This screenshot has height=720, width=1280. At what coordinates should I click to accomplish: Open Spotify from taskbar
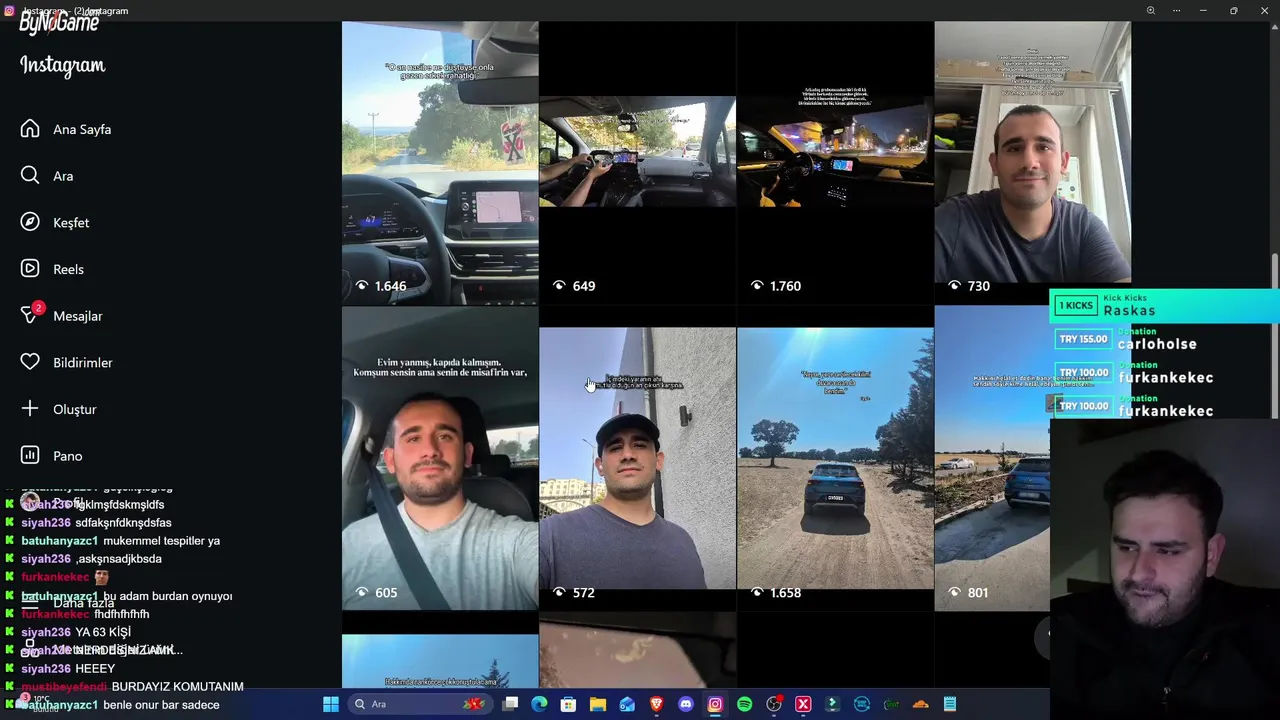(x=744, y=704)
